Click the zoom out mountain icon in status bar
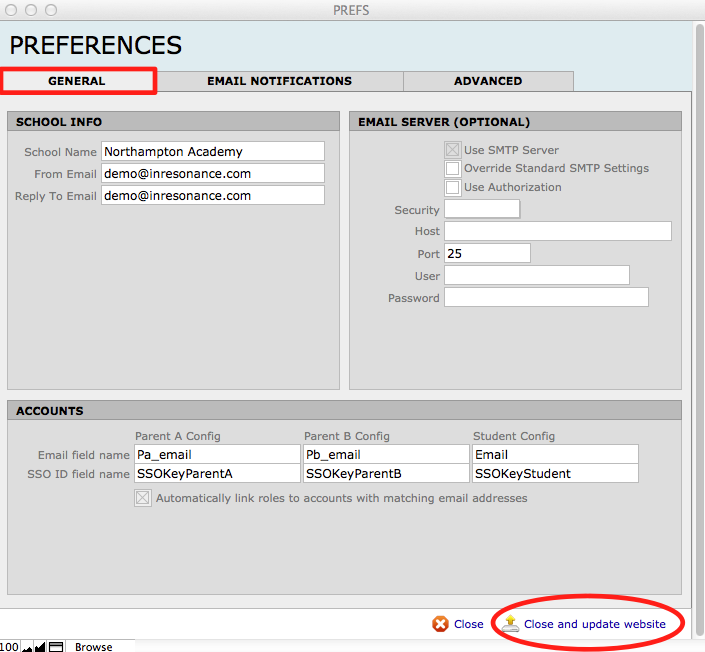 pyautogui.click(x=26, y=647)
